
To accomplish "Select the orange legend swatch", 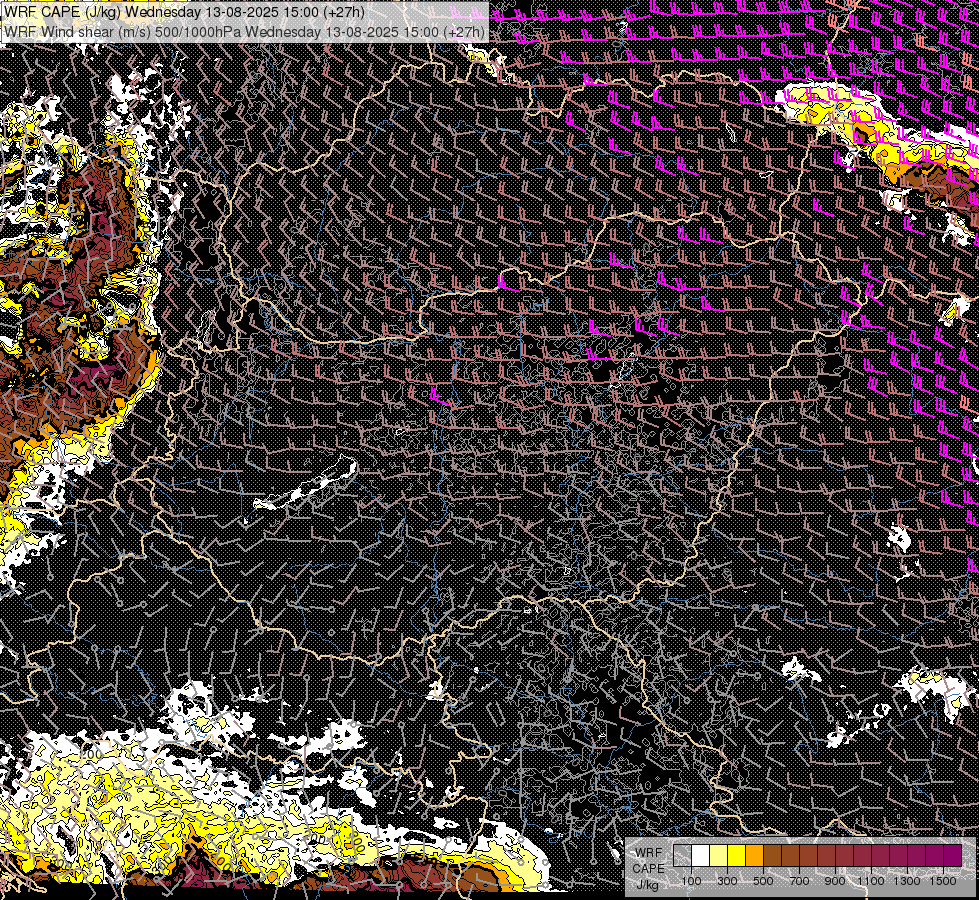I will [754, 856].
